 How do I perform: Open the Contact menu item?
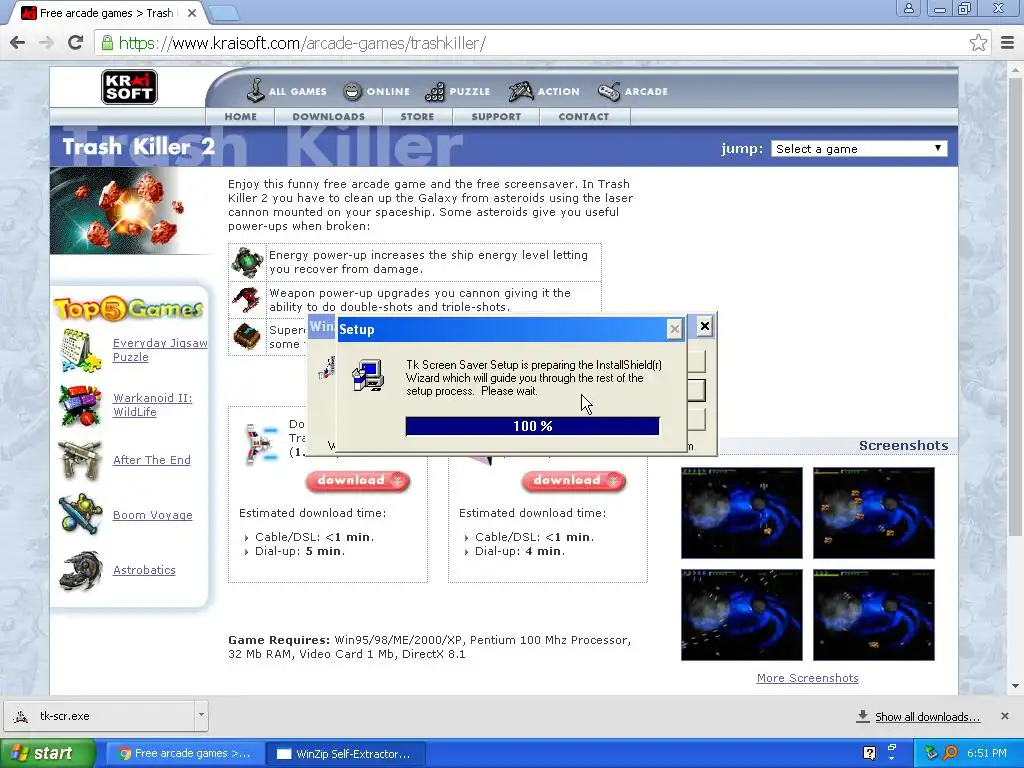[584, 116]
